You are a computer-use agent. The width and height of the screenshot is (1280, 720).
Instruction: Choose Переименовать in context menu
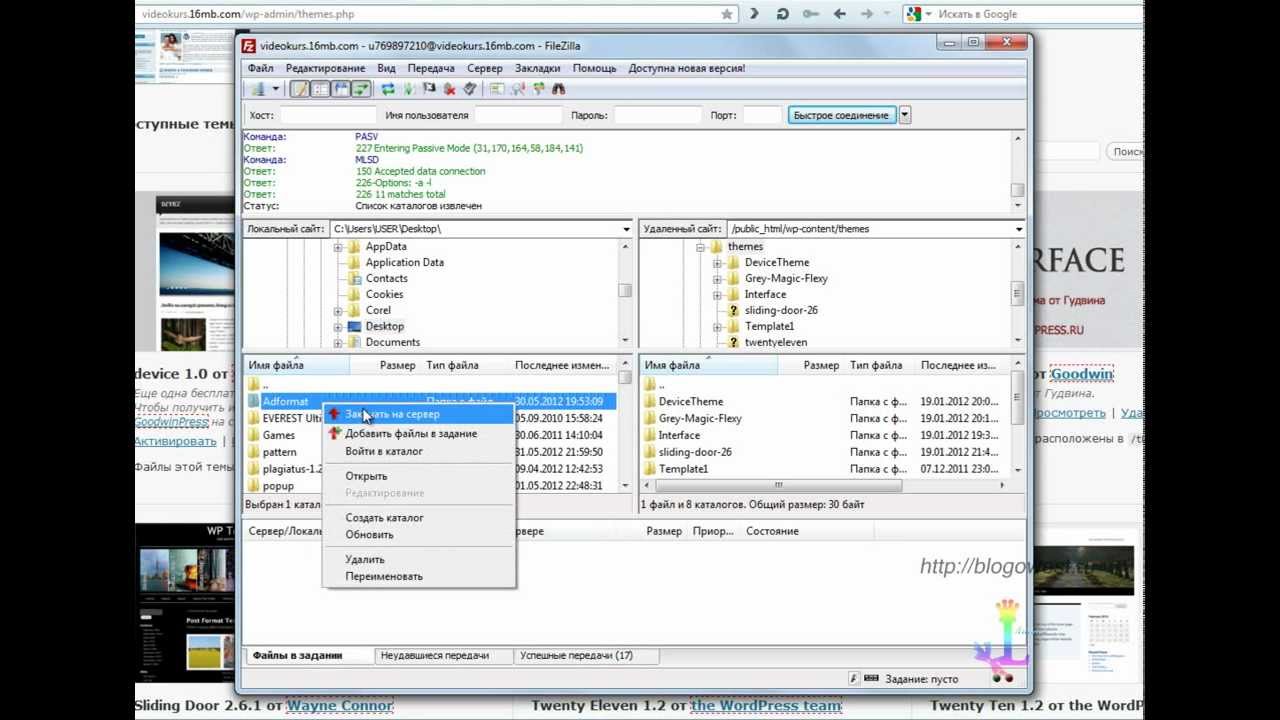pyautogui.click(x=418, y=577)
